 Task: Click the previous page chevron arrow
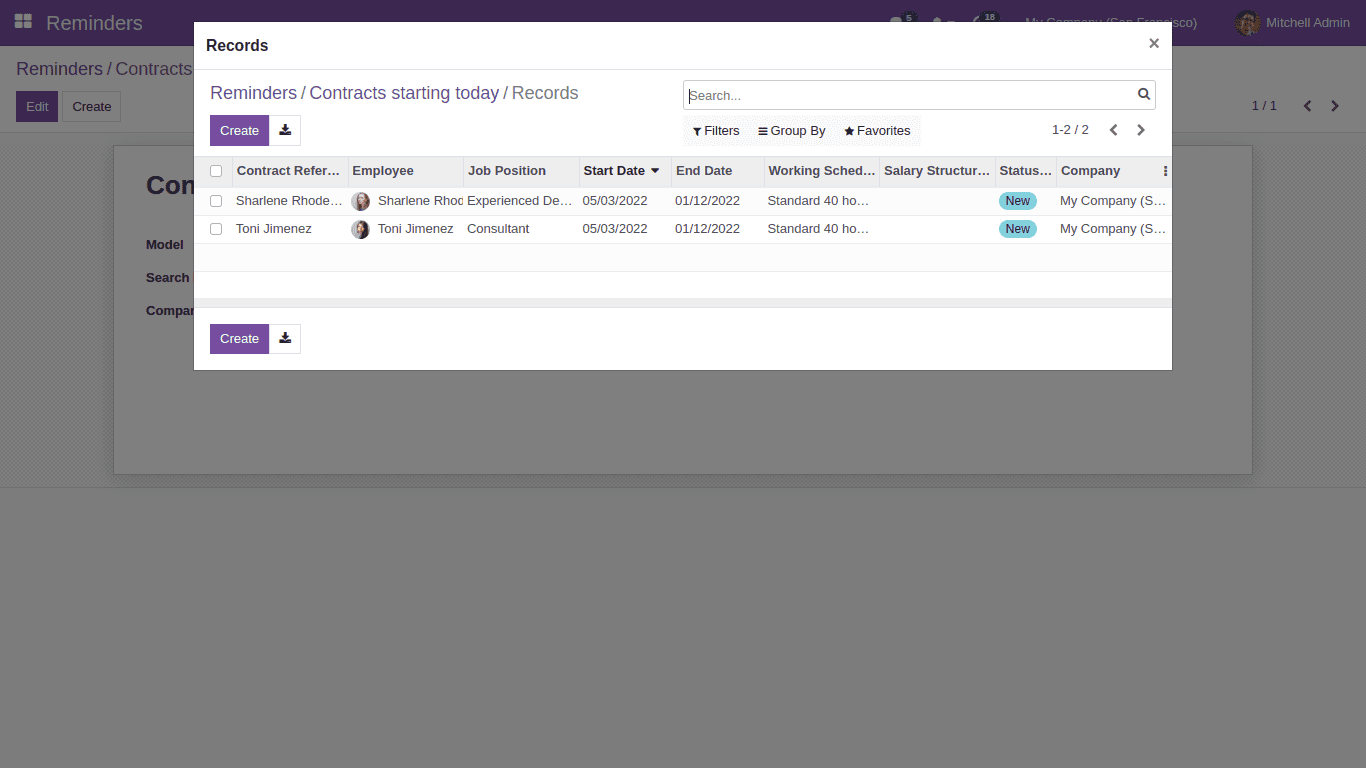pos(1113,130)
